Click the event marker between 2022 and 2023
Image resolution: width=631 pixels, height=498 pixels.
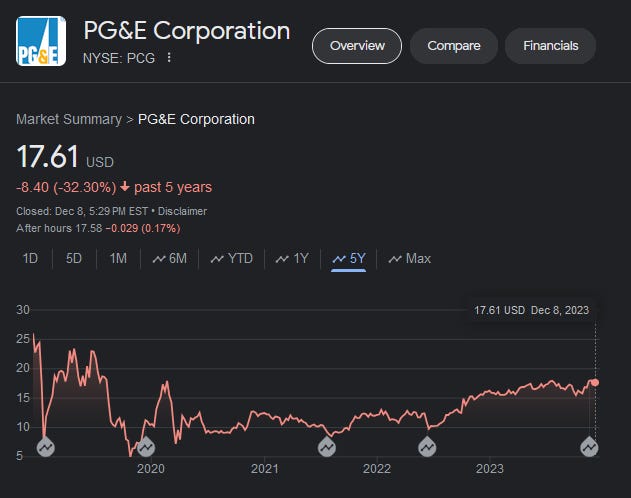click(x=427, y=447)
